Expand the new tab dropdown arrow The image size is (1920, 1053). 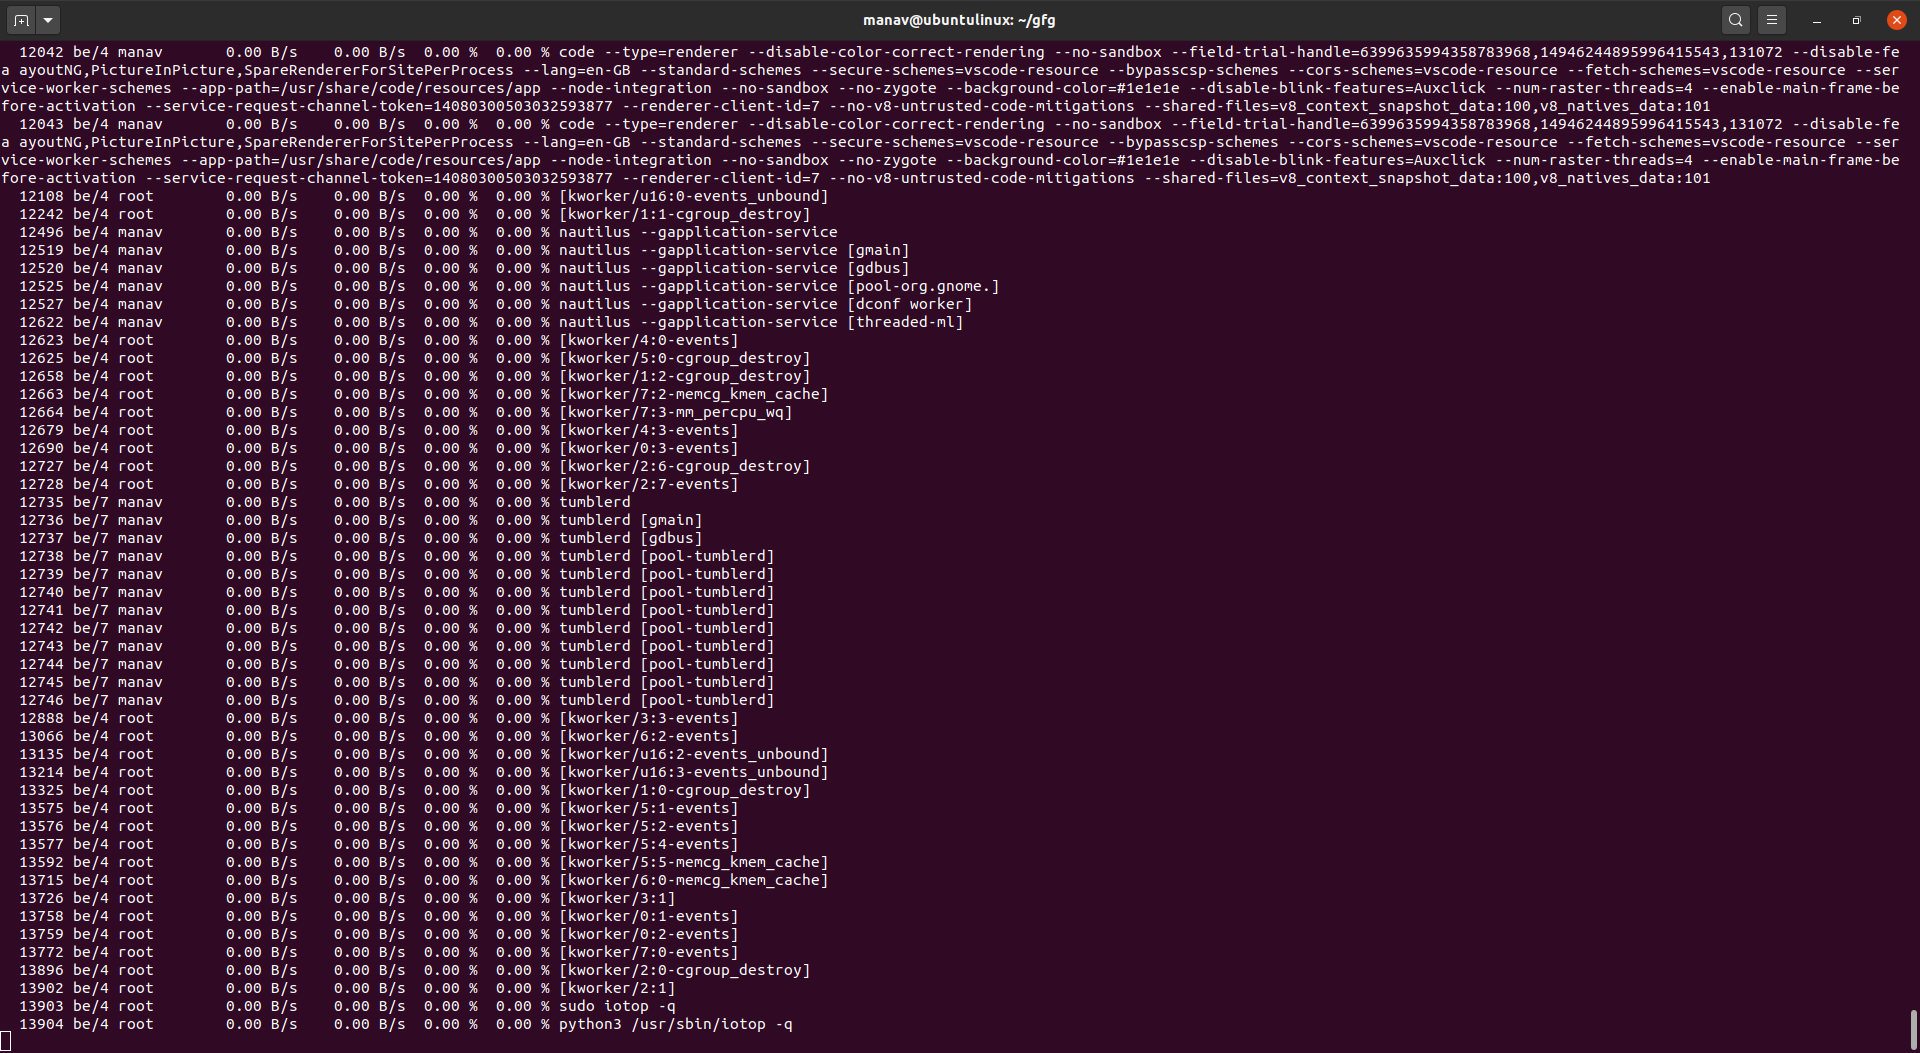pyautogui.click(x=48, y=20)
